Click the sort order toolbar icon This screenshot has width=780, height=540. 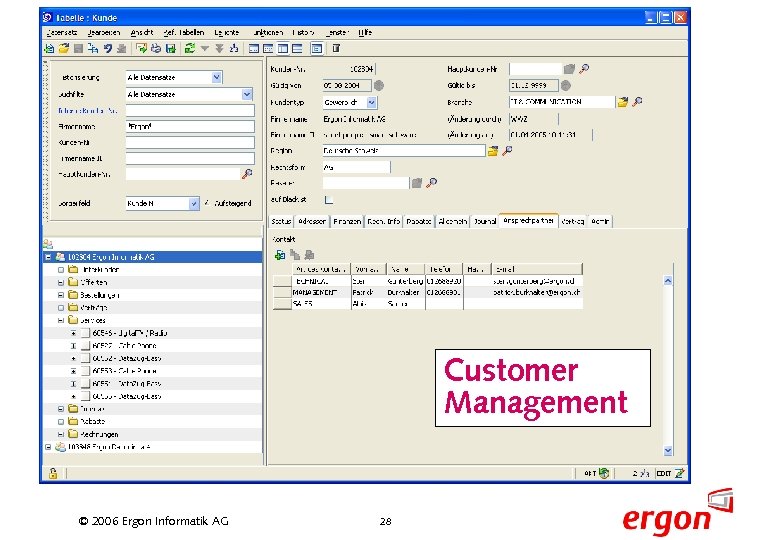234,48
